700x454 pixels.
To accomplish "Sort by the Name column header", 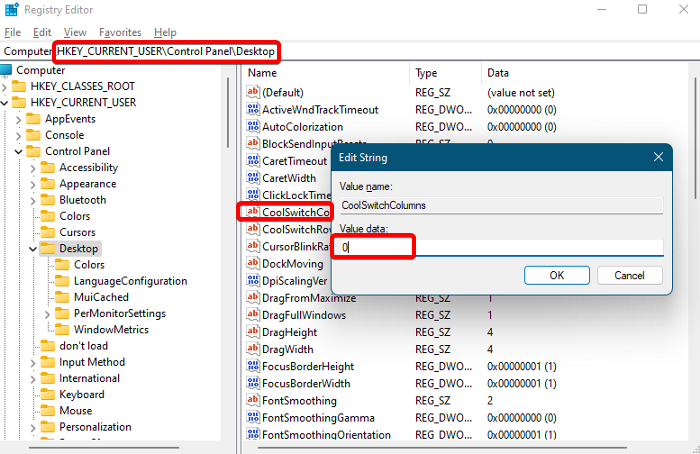I will click(x=327, y=73).
